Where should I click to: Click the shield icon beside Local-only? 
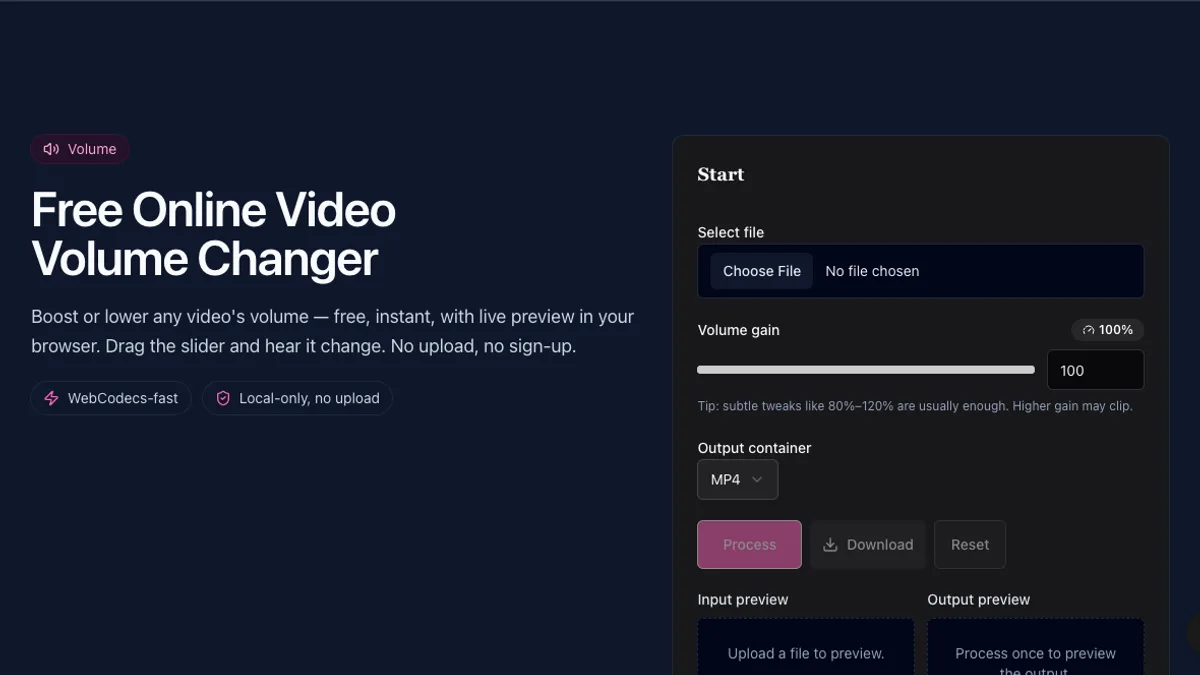[x=223, y=398]
